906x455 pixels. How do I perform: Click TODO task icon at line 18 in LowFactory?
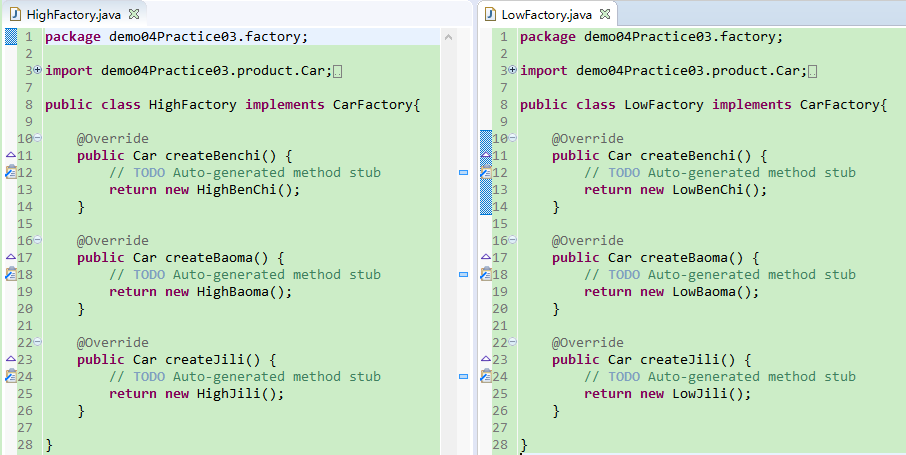point(486,274)
